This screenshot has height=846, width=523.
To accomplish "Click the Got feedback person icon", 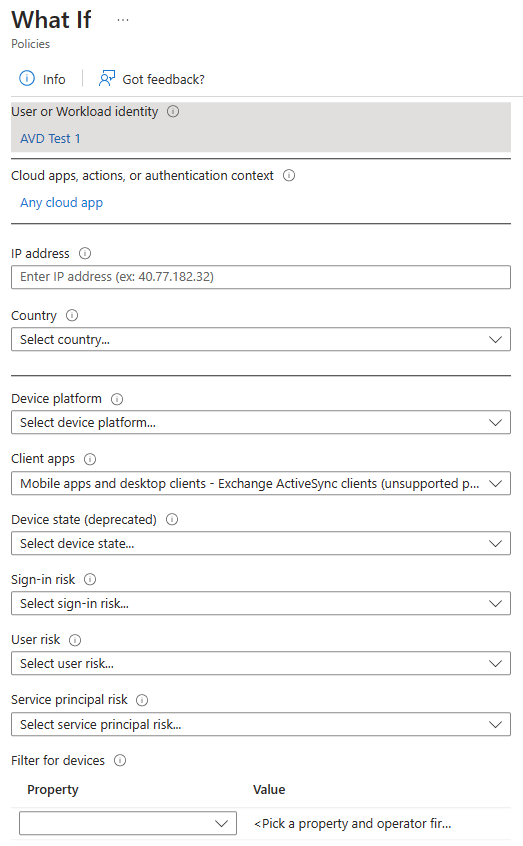I will click(106, 78).
